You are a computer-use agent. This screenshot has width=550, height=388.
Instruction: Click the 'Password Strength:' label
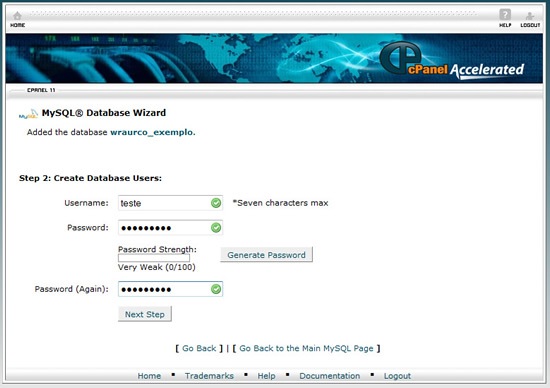(x=157, y=249)
